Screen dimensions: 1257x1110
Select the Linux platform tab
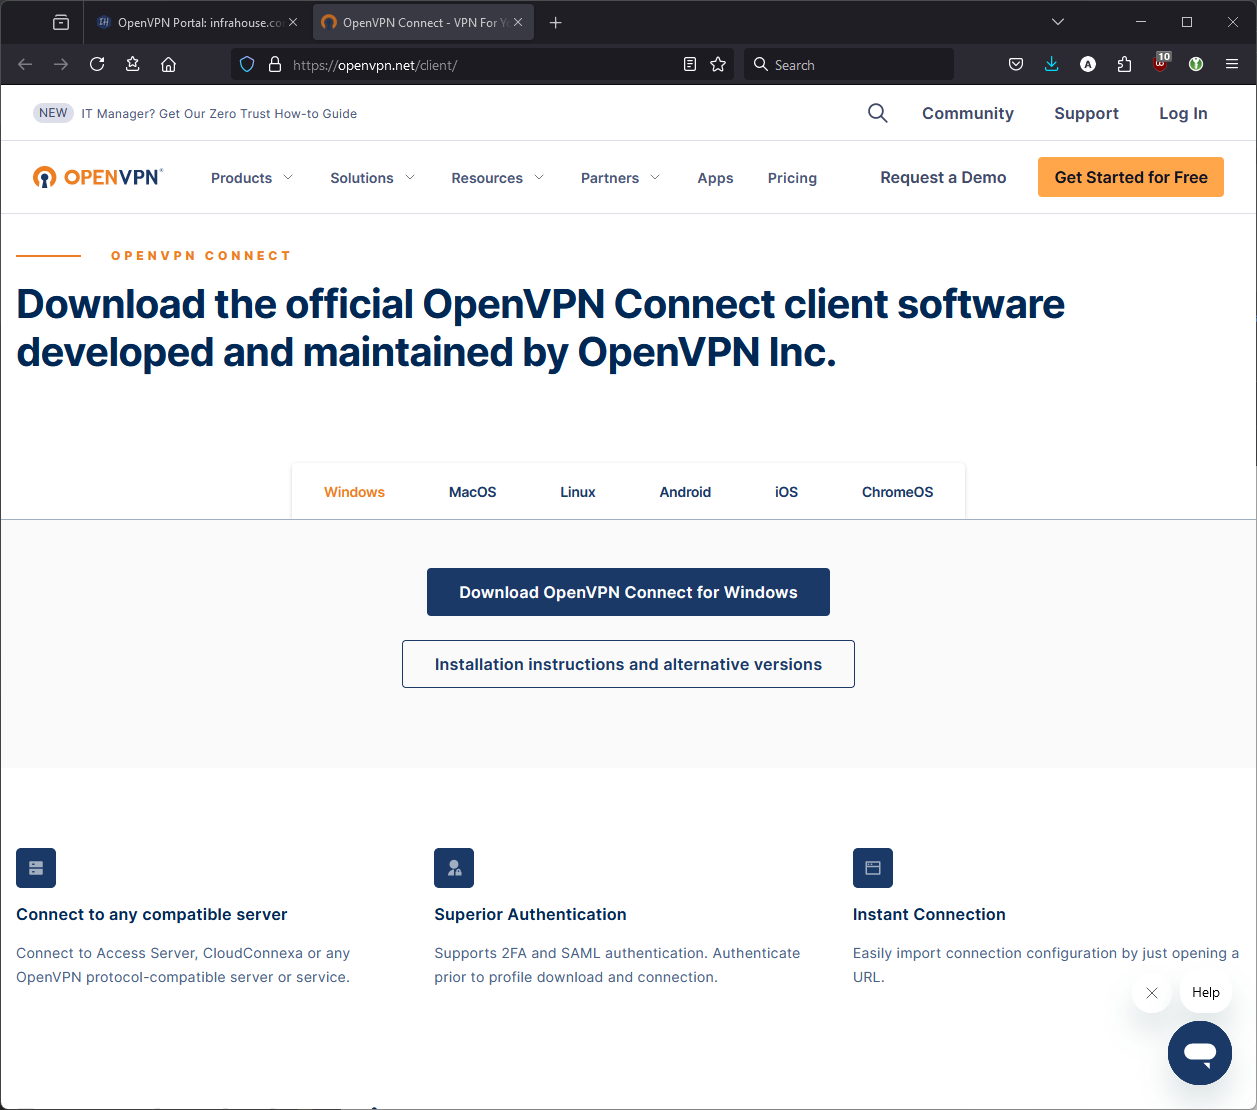pyautogui.click(x=578, y=492)
